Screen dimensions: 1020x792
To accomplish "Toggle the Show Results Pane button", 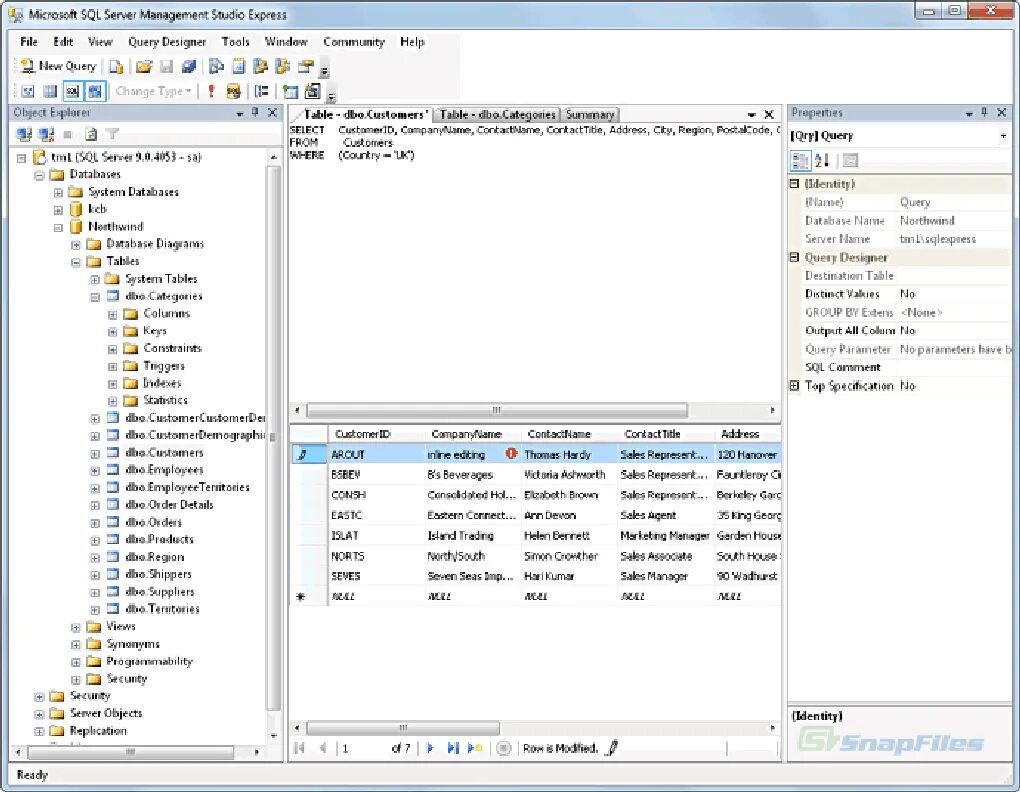I will tap(96, 91).
